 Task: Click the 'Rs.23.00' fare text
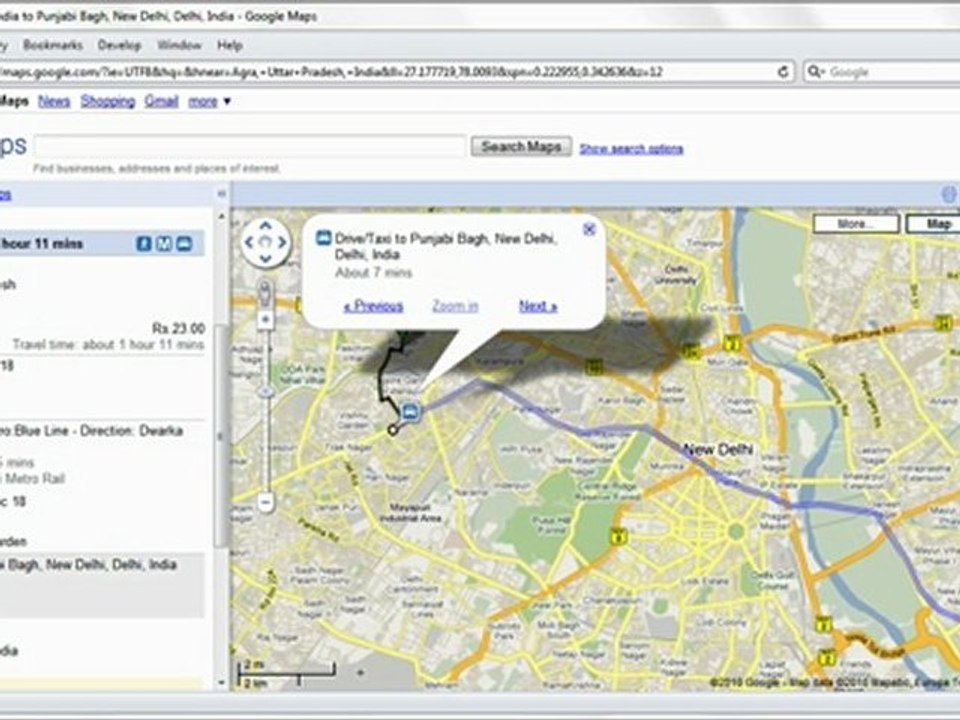coord(179,329)
